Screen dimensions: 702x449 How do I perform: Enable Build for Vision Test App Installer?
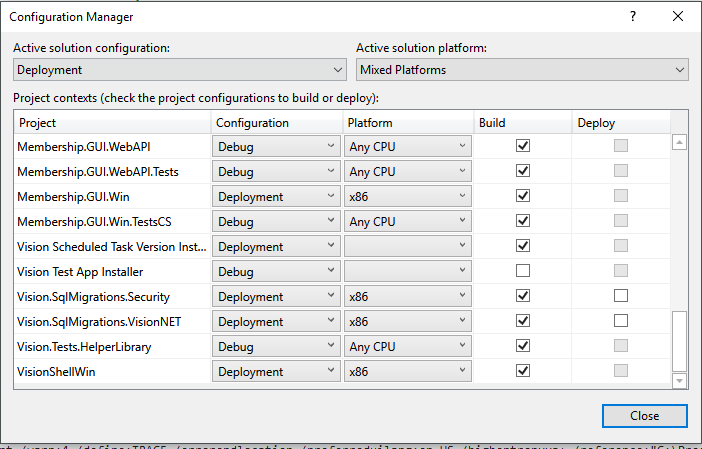(522, 271)
